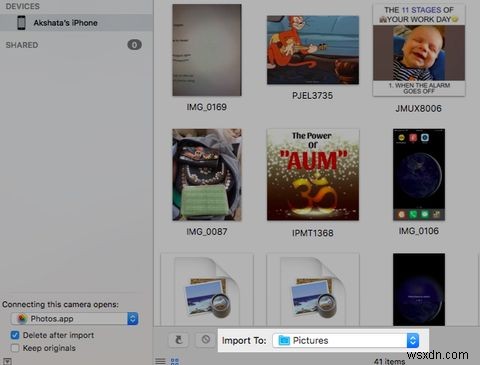Click the circular delete button in toolbar
The image size is (480, 365).
pos(206,340)
